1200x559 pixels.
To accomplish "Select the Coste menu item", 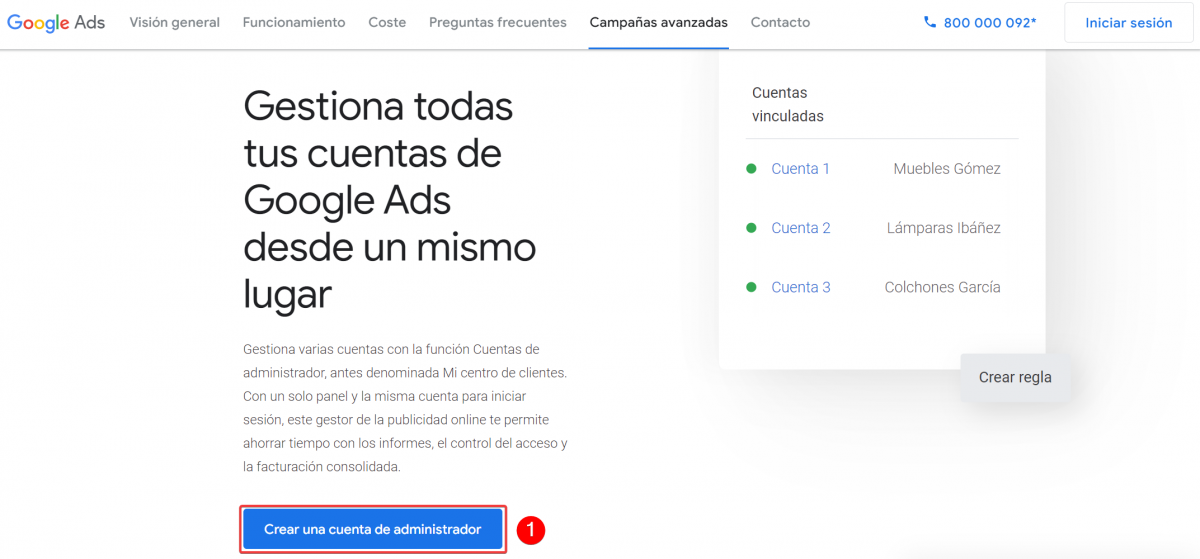I will pos(387,22).
